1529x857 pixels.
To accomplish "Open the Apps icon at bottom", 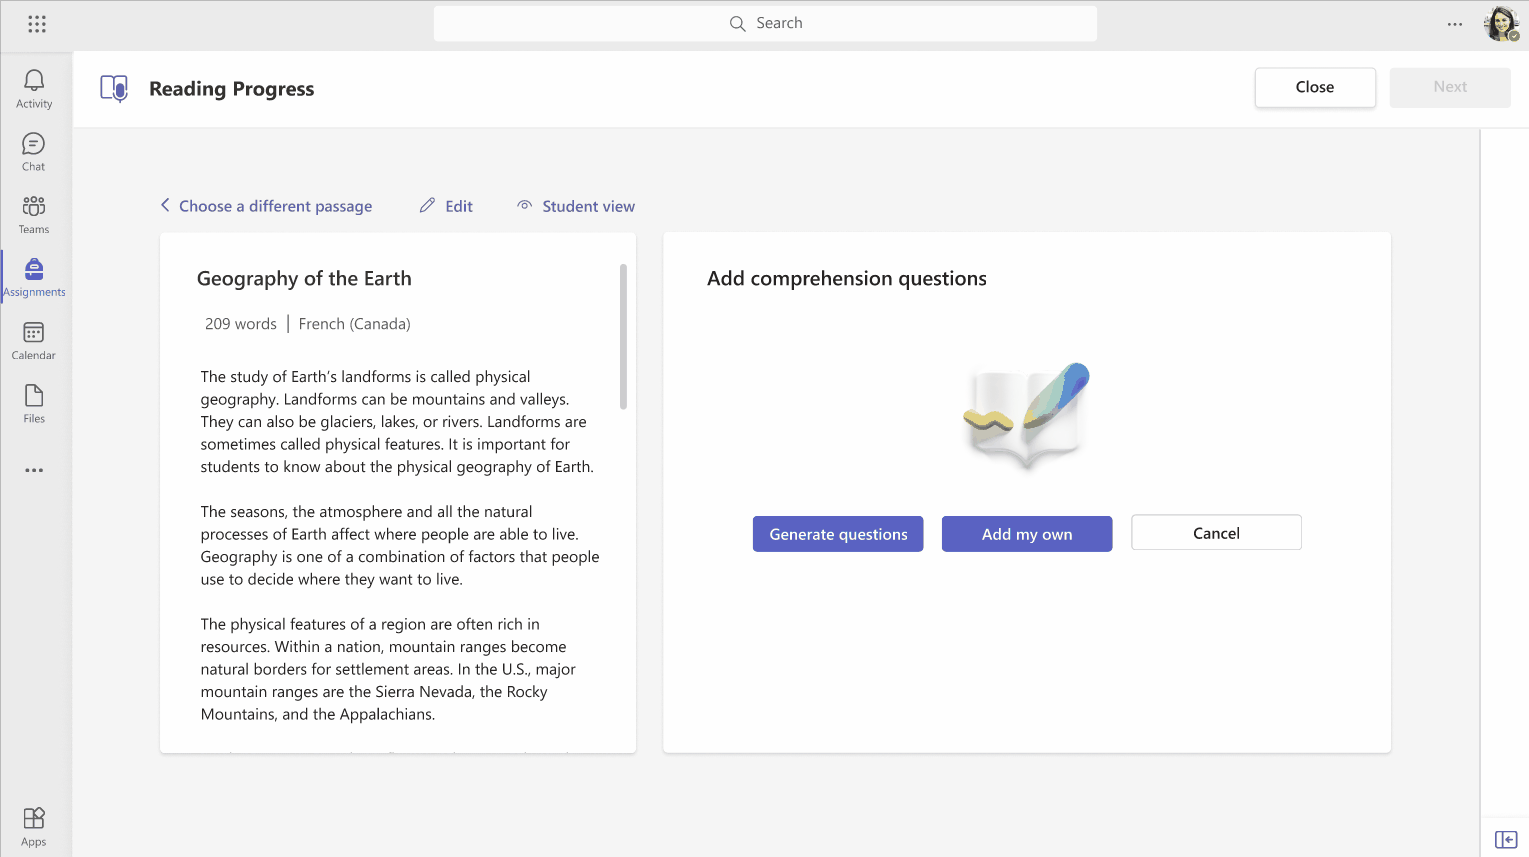I will [33, 817].
